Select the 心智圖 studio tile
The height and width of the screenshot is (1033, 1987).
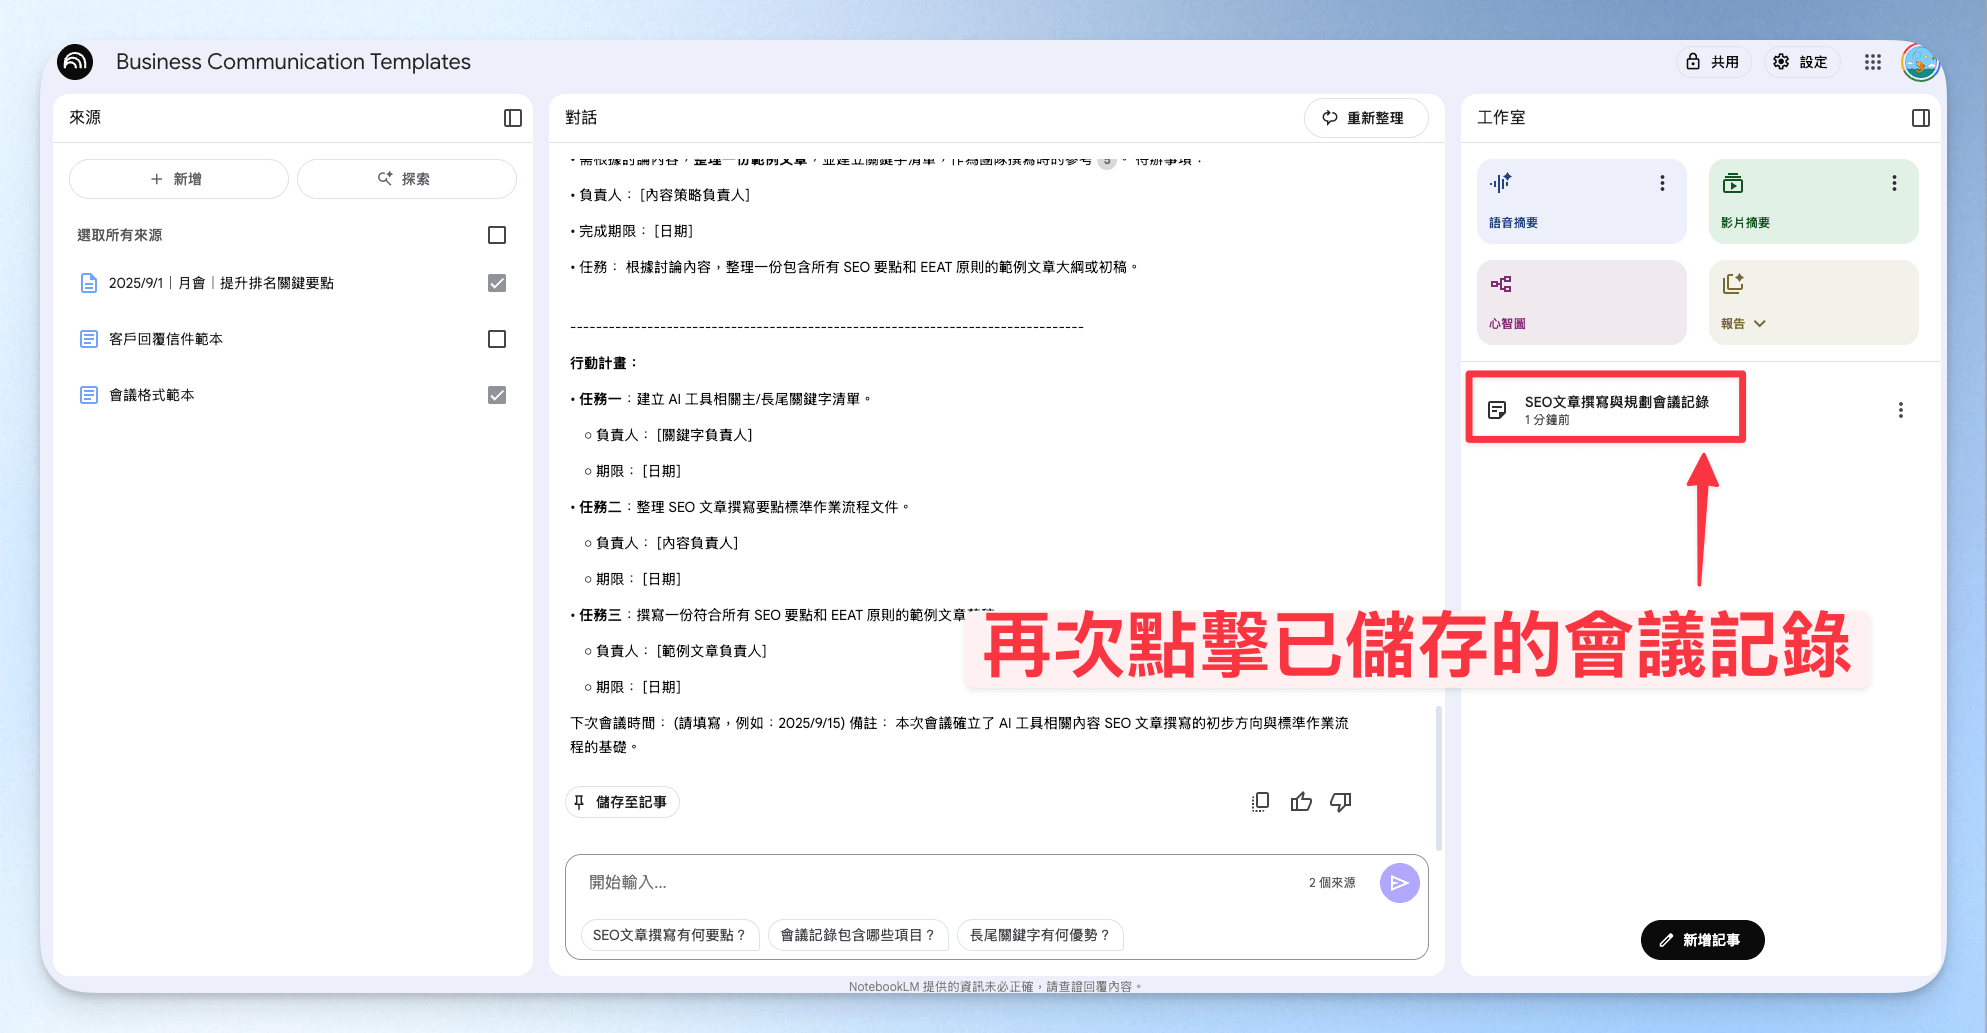1581,303
